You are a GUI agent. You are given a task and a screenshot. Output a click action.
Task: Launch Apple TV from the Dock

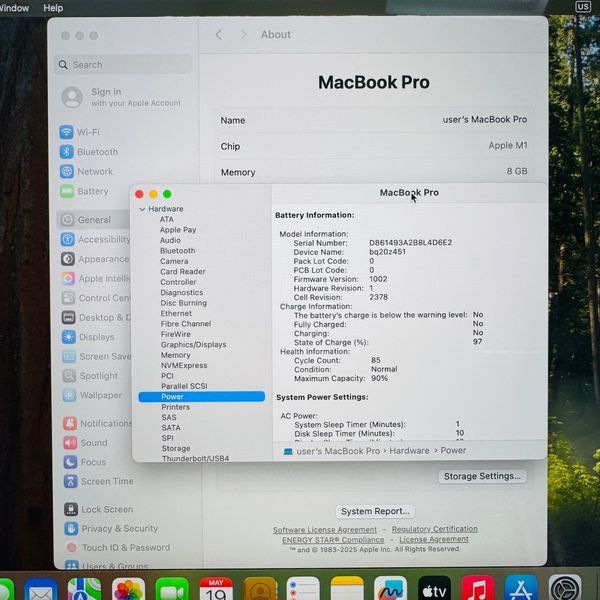pyautogui.click(x=434, y=590)
